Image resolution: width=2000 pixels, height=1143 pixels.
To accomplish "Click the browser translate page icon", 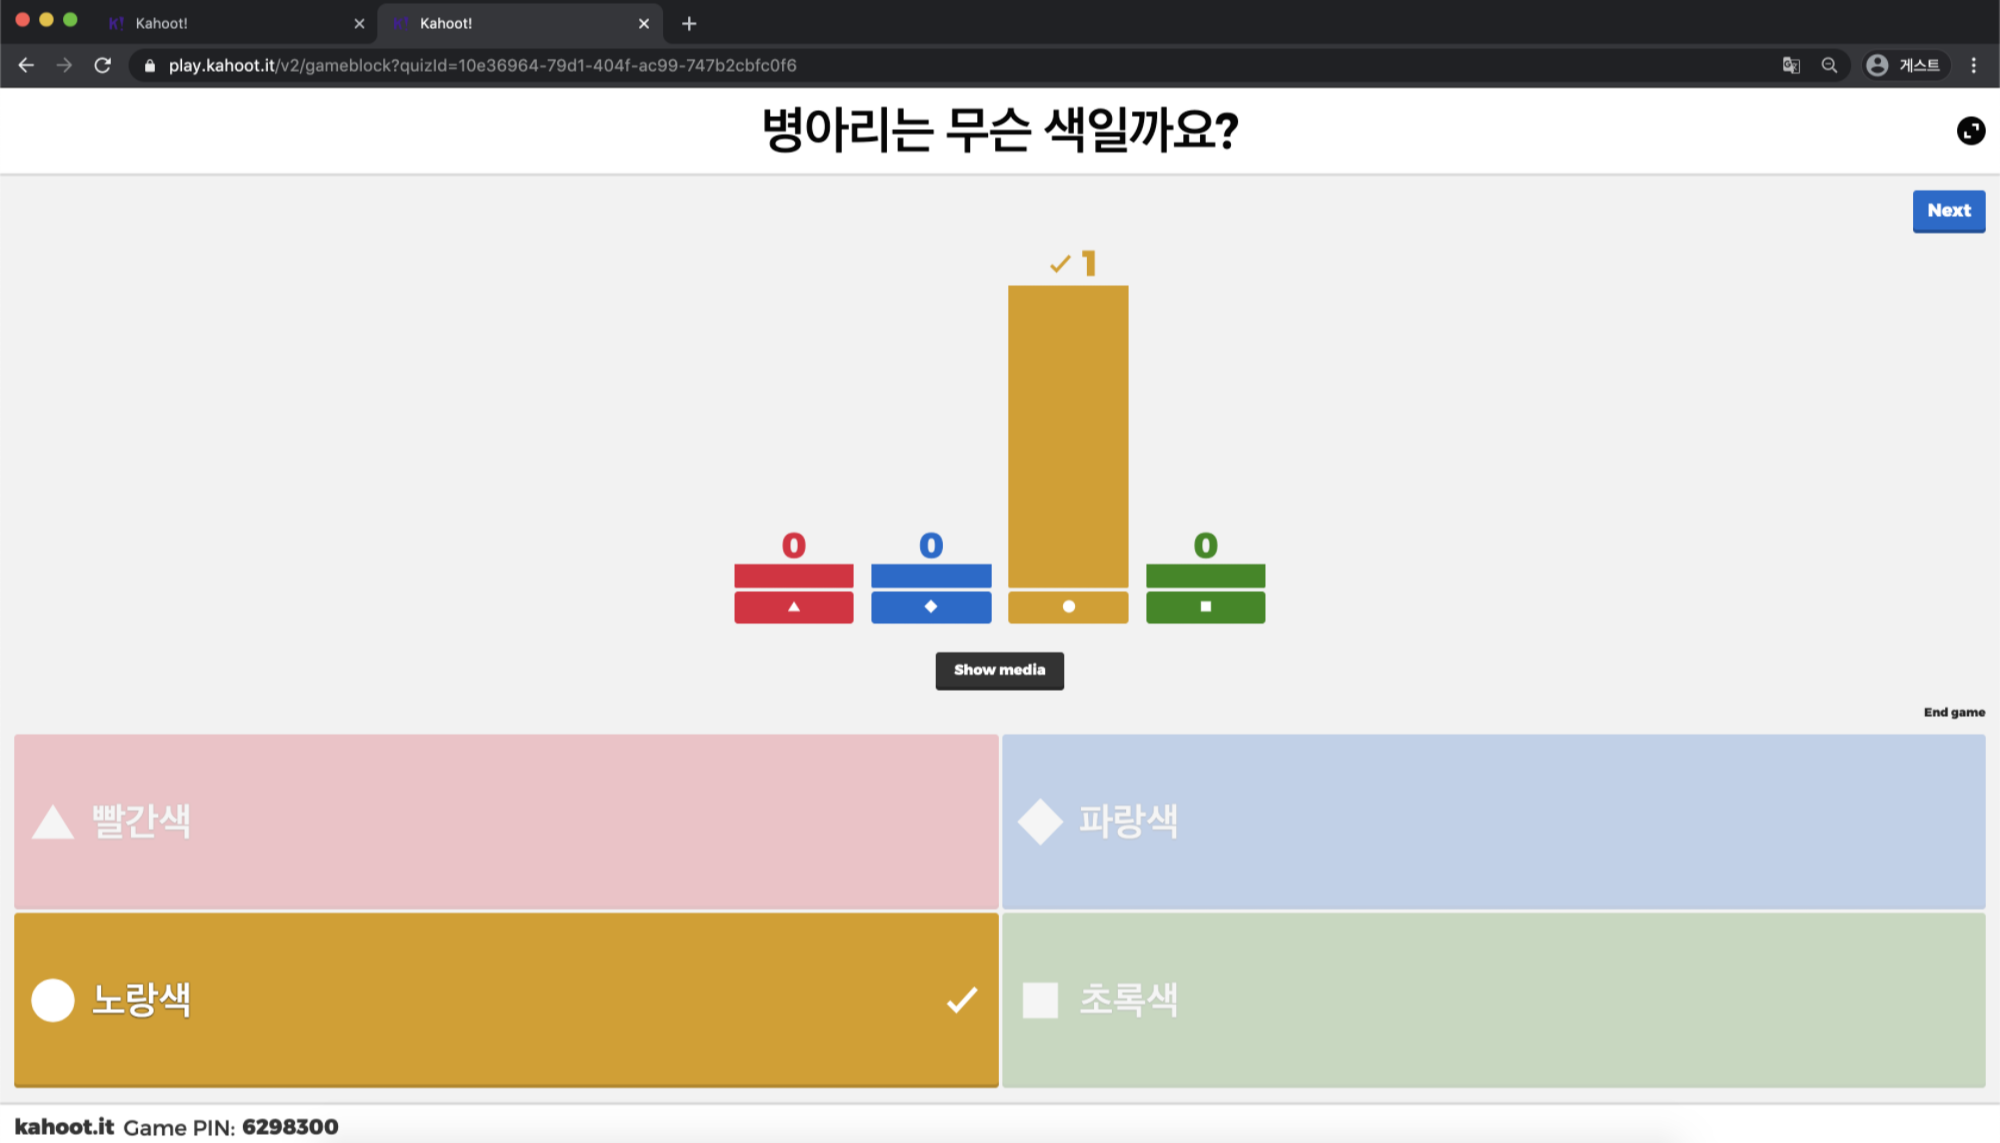I will [x=1791, y=65].
